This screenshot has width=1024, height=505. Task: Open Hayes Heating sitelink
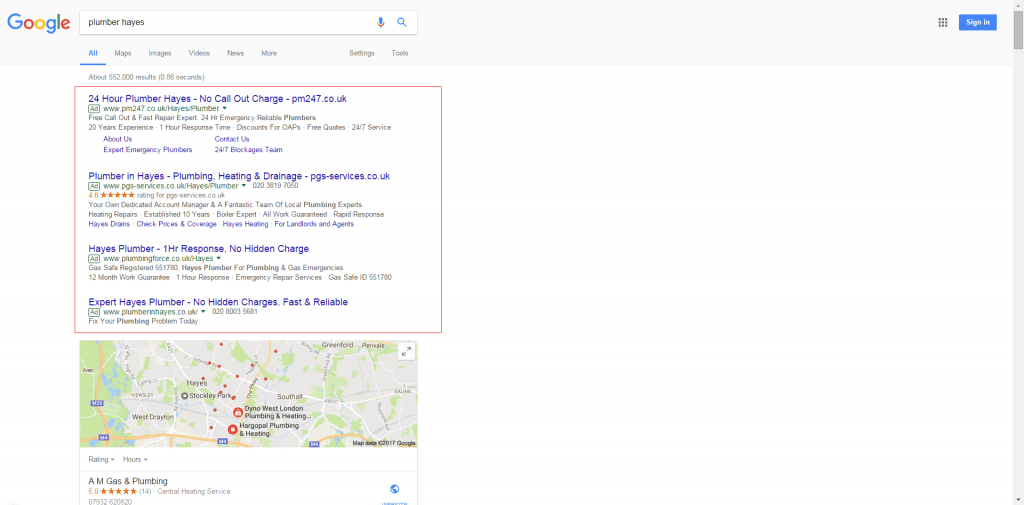tap(246, 224)
